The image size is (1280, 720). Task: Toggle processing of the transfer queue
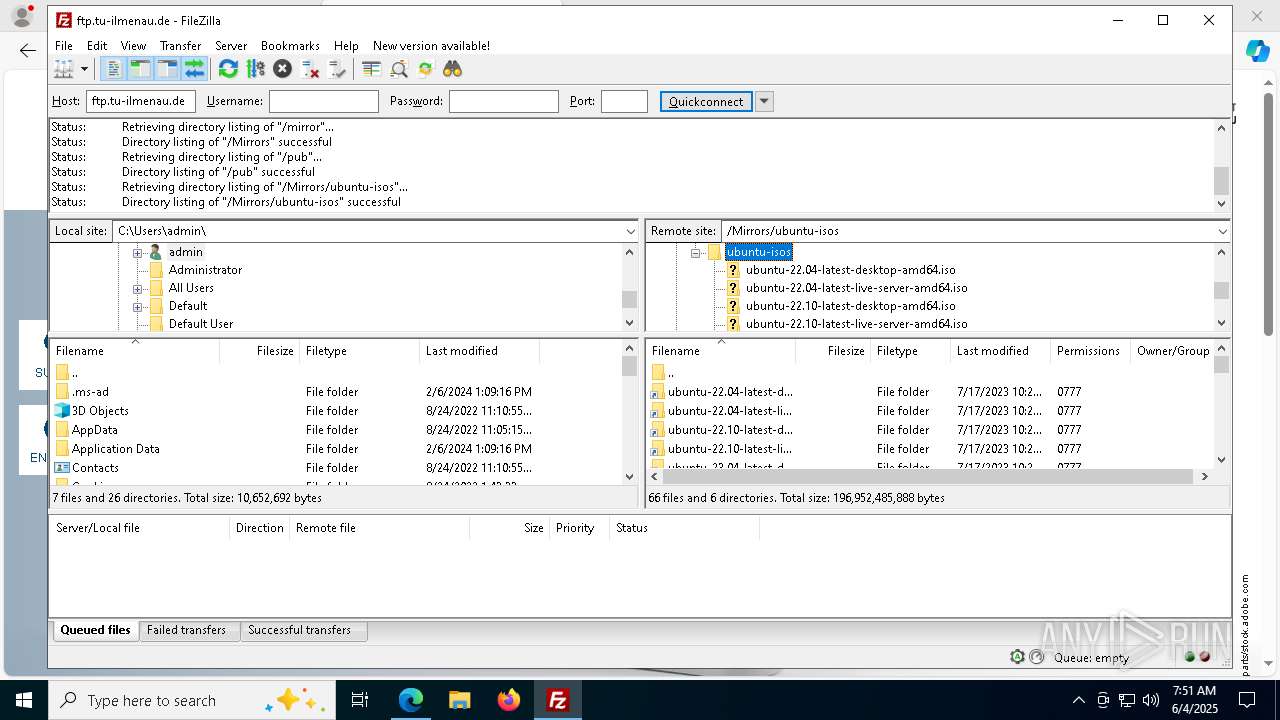(255, 69)
